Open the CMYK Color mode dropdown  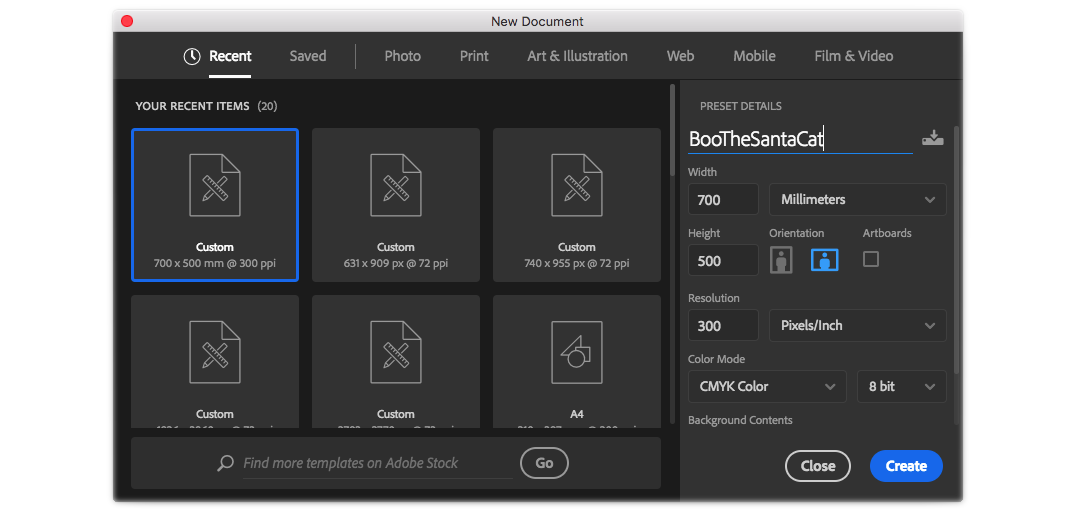coord(767,386)
